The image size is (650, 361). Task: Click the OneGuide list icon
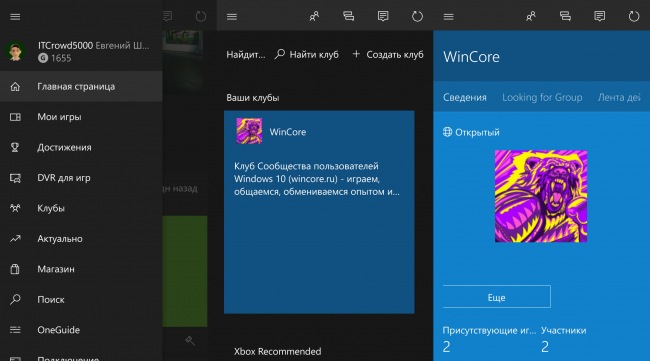click(15, 330)
